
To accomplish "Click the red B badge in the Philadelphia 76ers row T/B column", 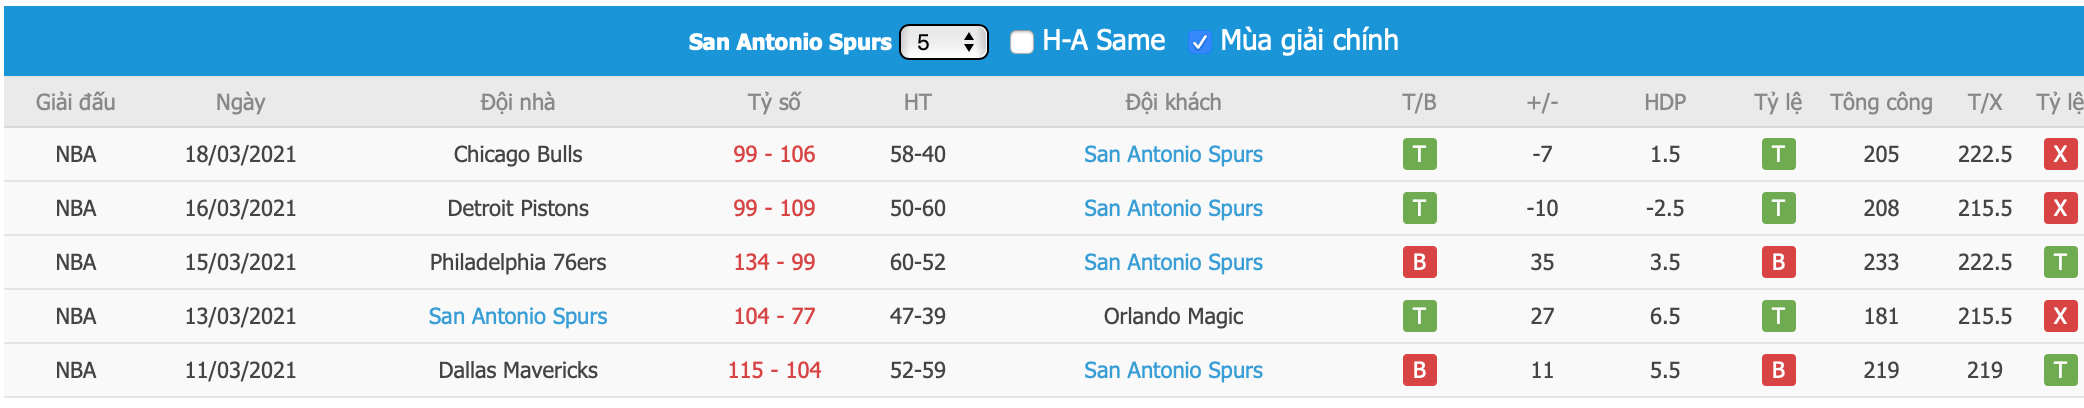I will click(1419, 262).
